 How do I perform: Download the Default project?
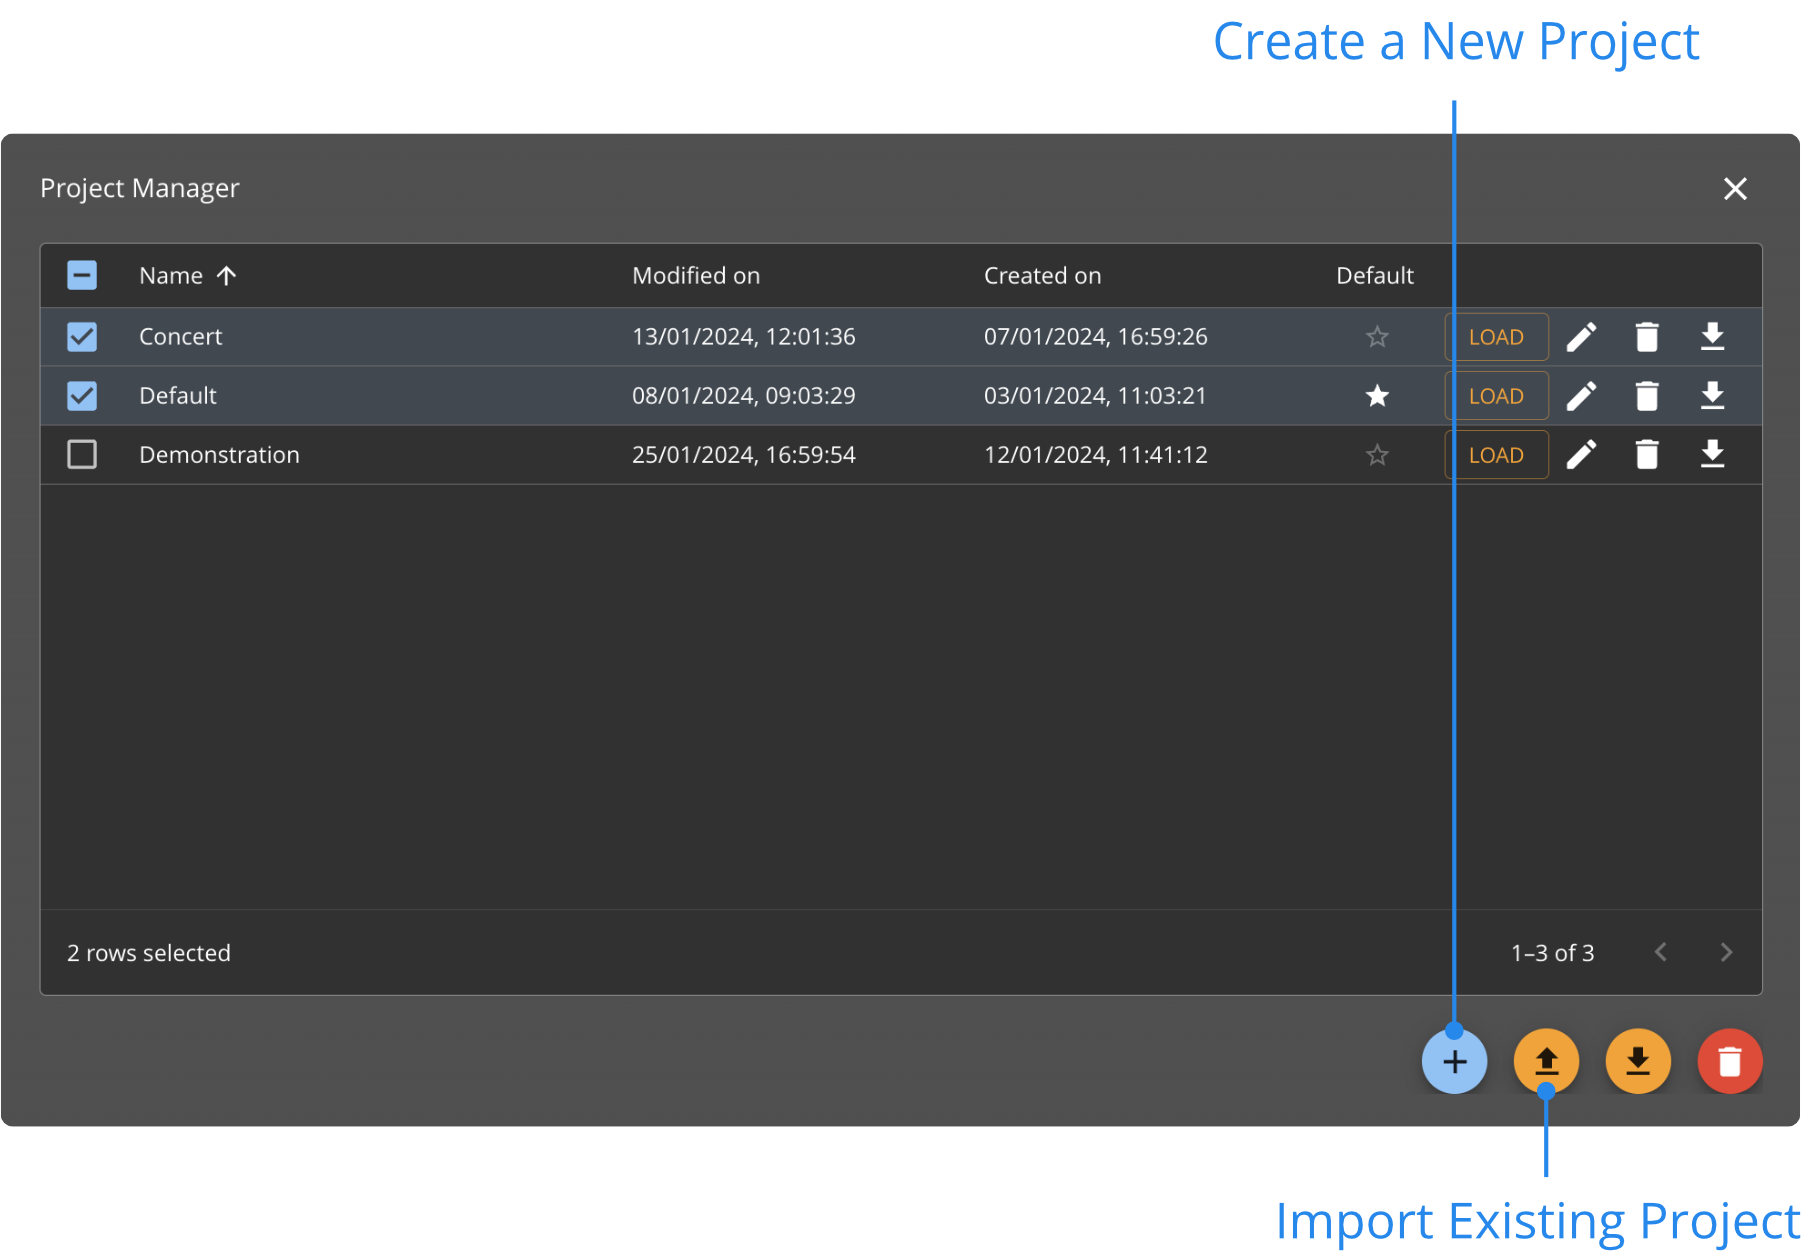tap(1712, 396)
